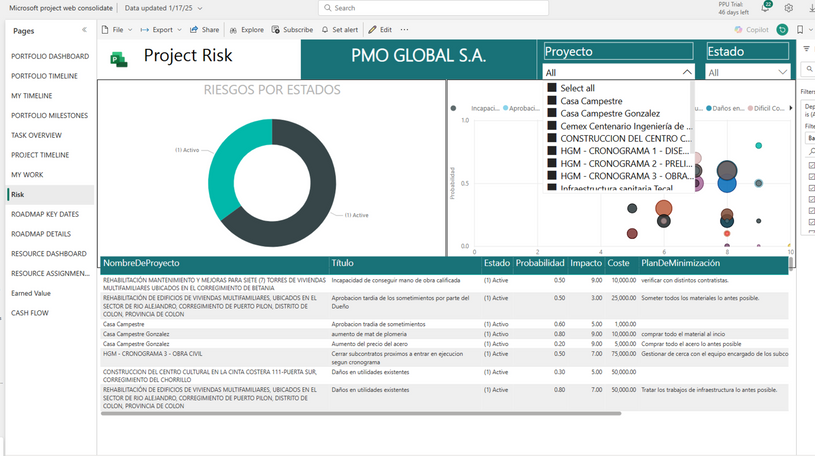
Task: Click the blue bubble in scatter chart
Action: point(727,184)
